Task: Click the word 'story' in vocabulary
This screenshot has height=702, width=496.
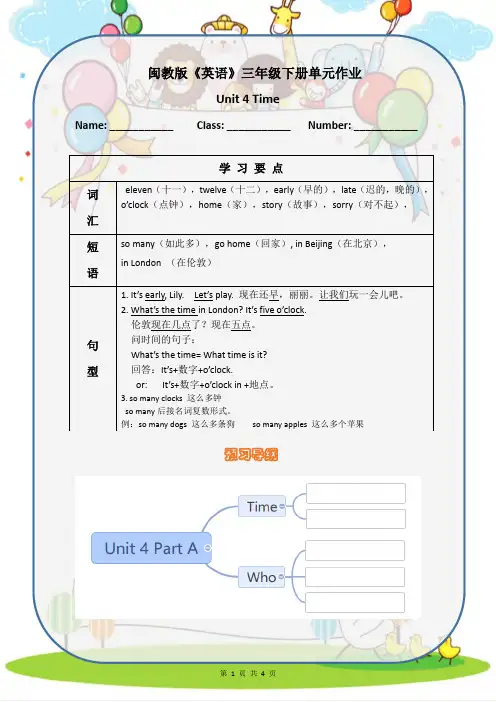Action: point(272,205)
